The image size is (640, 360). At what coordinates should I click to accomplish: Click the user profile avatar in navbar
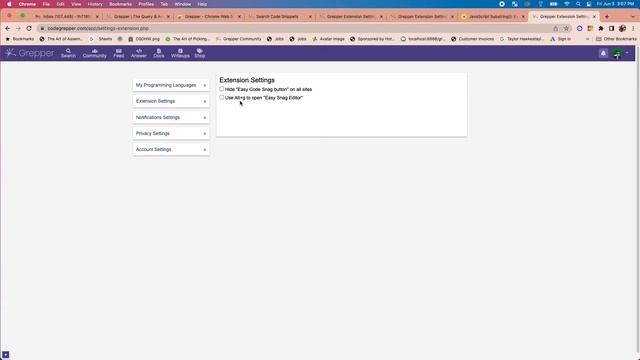617,53
